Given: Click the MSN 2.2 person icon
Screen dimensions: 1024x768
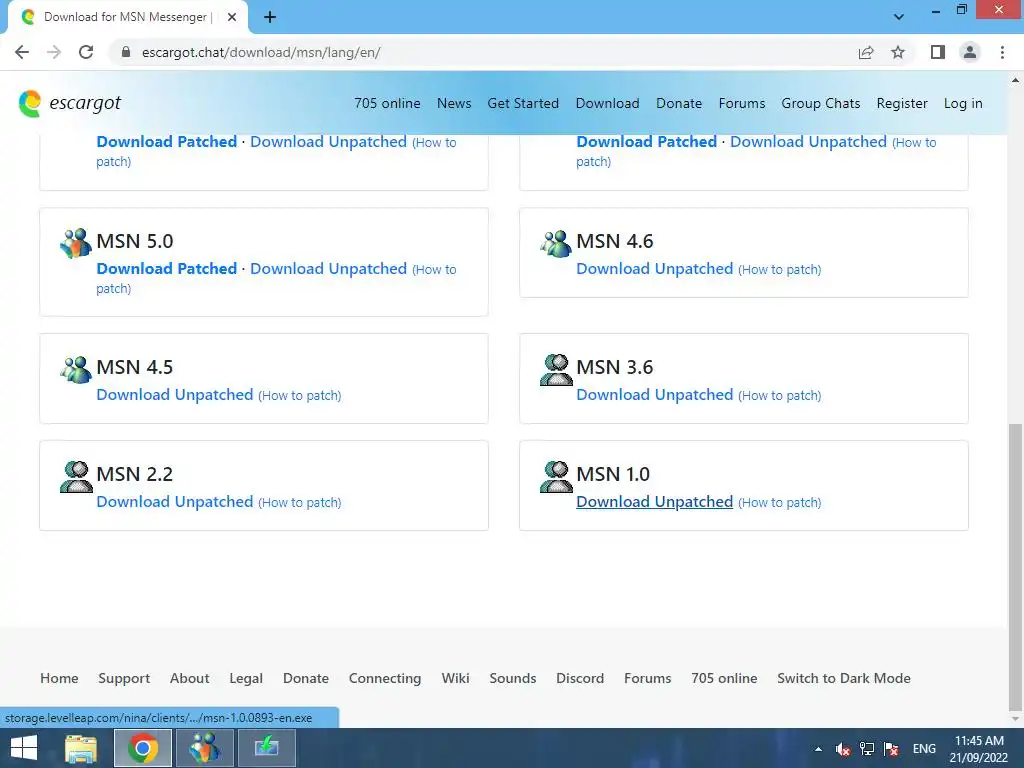Looking at the screenshot, I should click(x=76, y=477).
